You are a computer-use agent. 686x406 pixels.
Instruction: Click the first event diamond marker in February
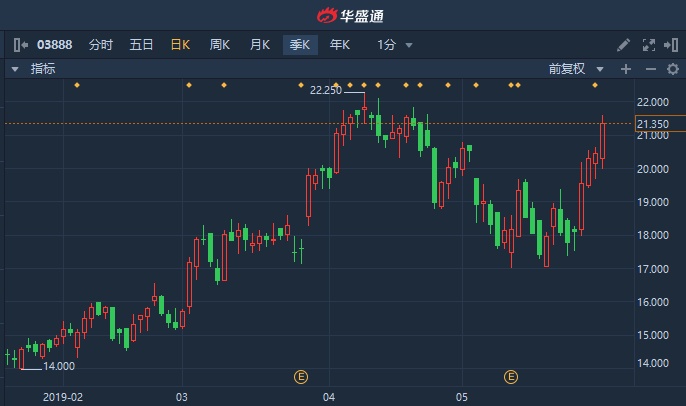77,85
